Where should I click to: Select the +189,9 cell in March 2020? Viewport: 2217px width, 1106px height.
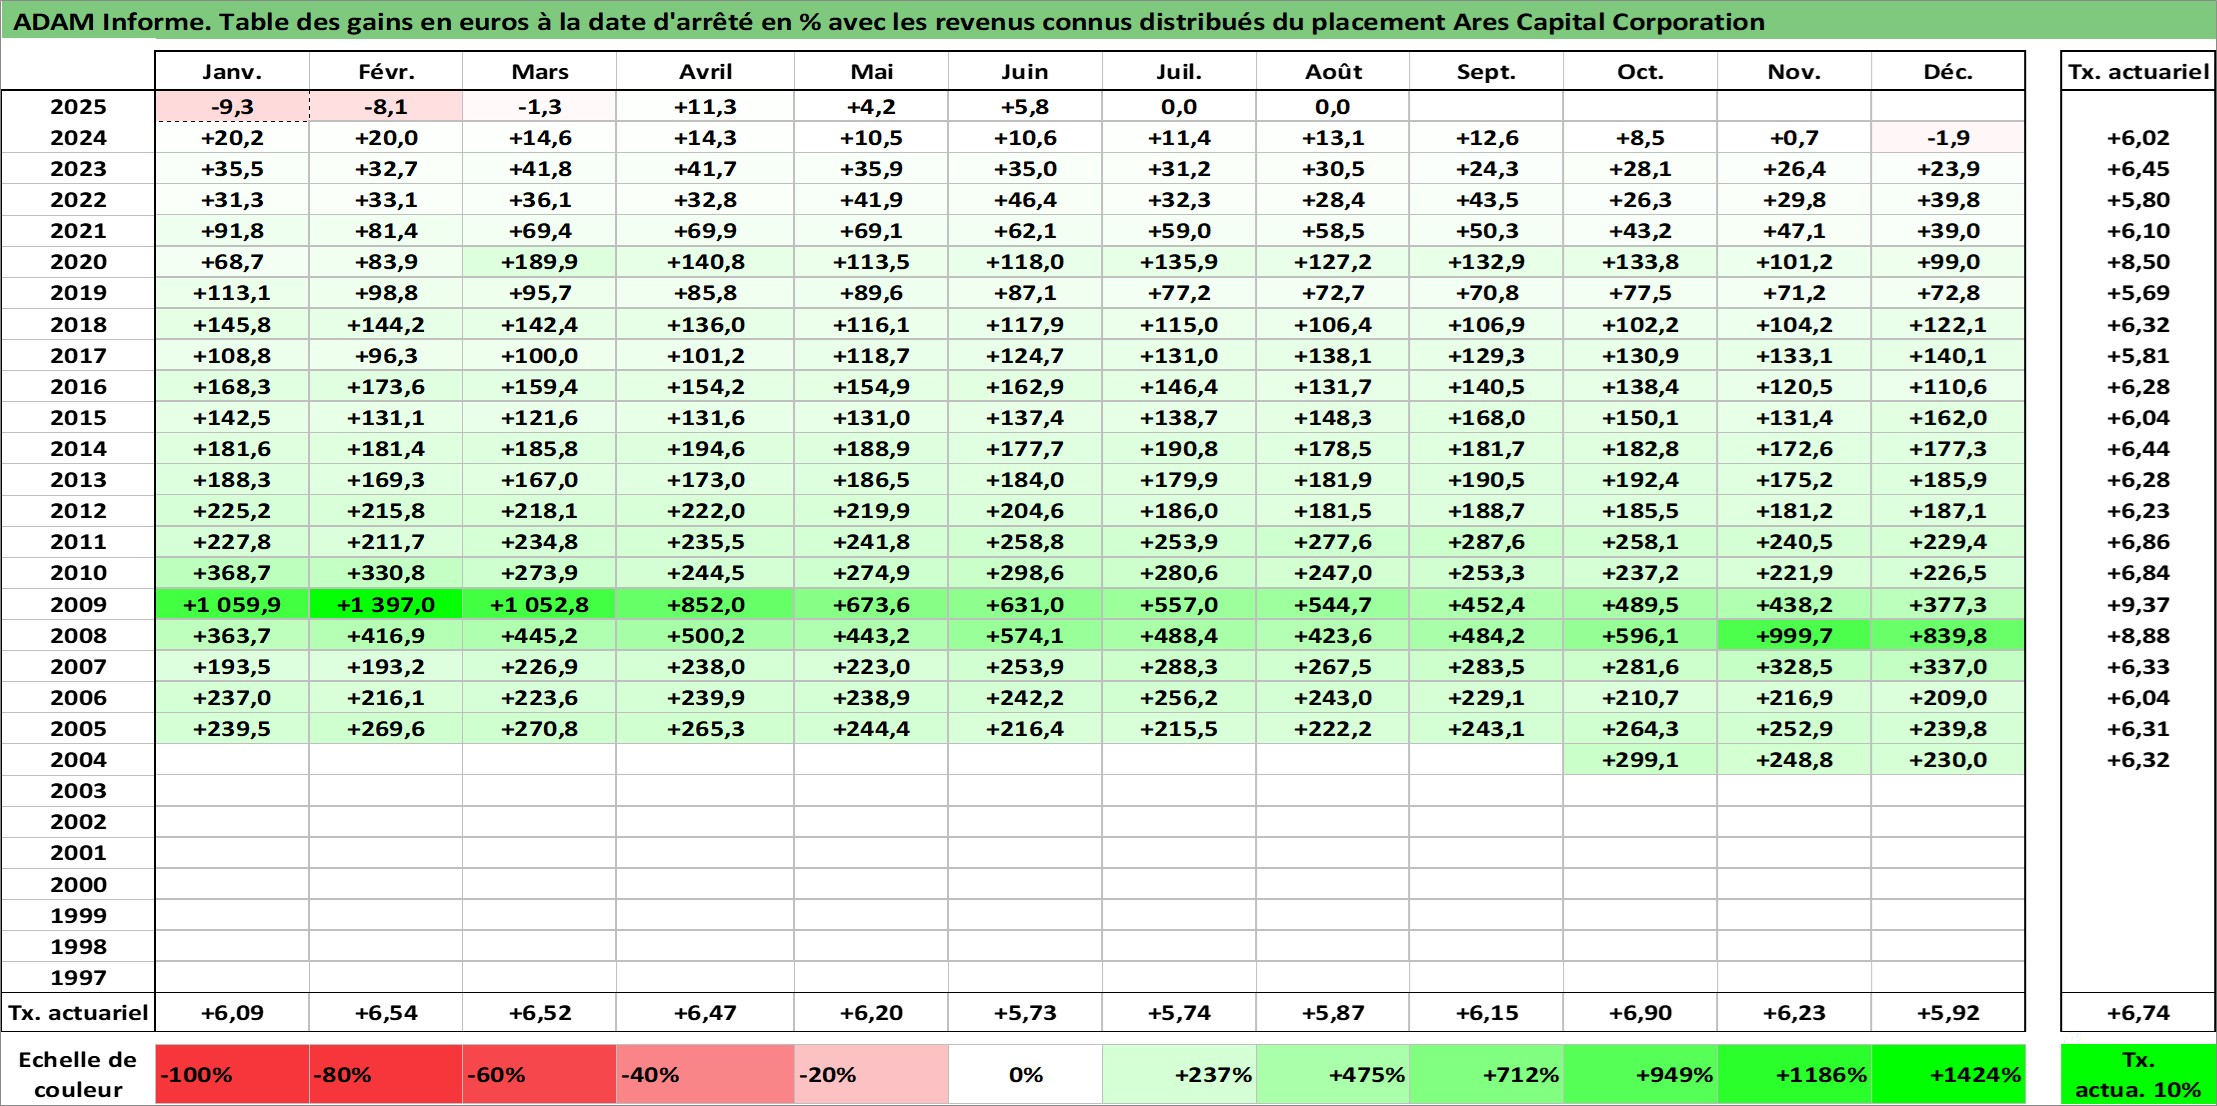pos(539,262)
